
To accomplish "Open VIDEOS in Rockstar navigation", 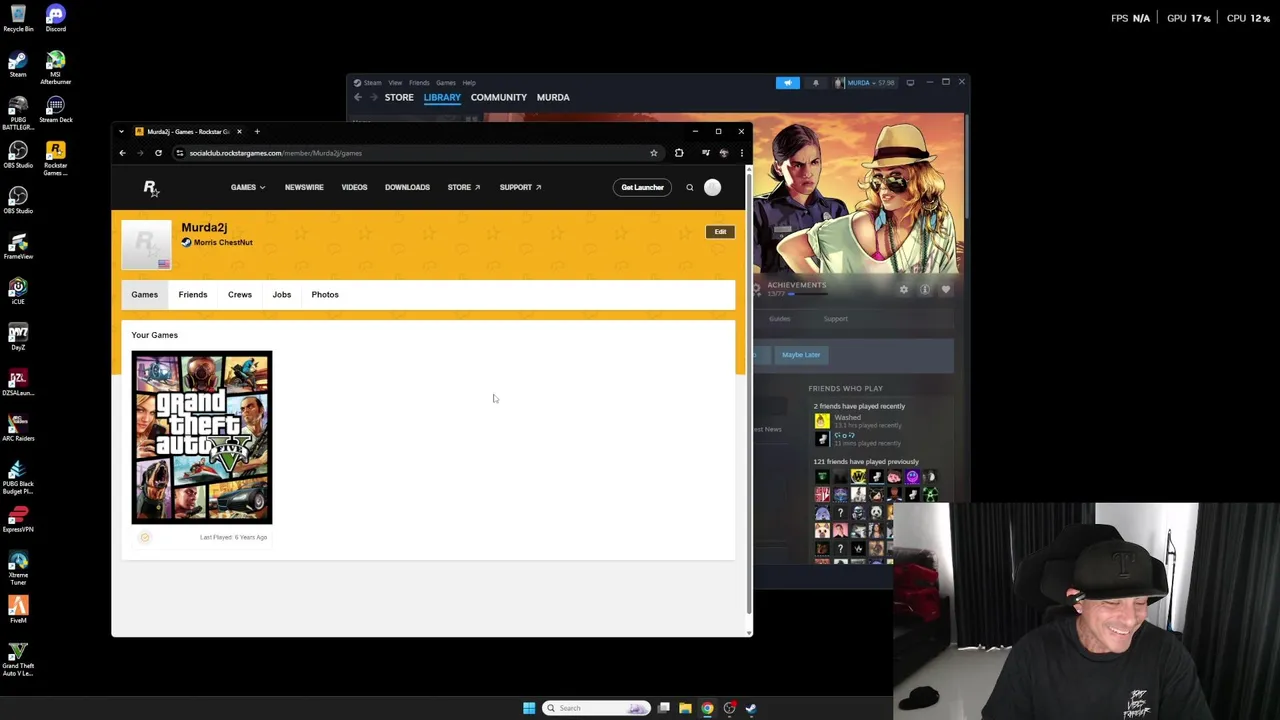I will 354,187.
